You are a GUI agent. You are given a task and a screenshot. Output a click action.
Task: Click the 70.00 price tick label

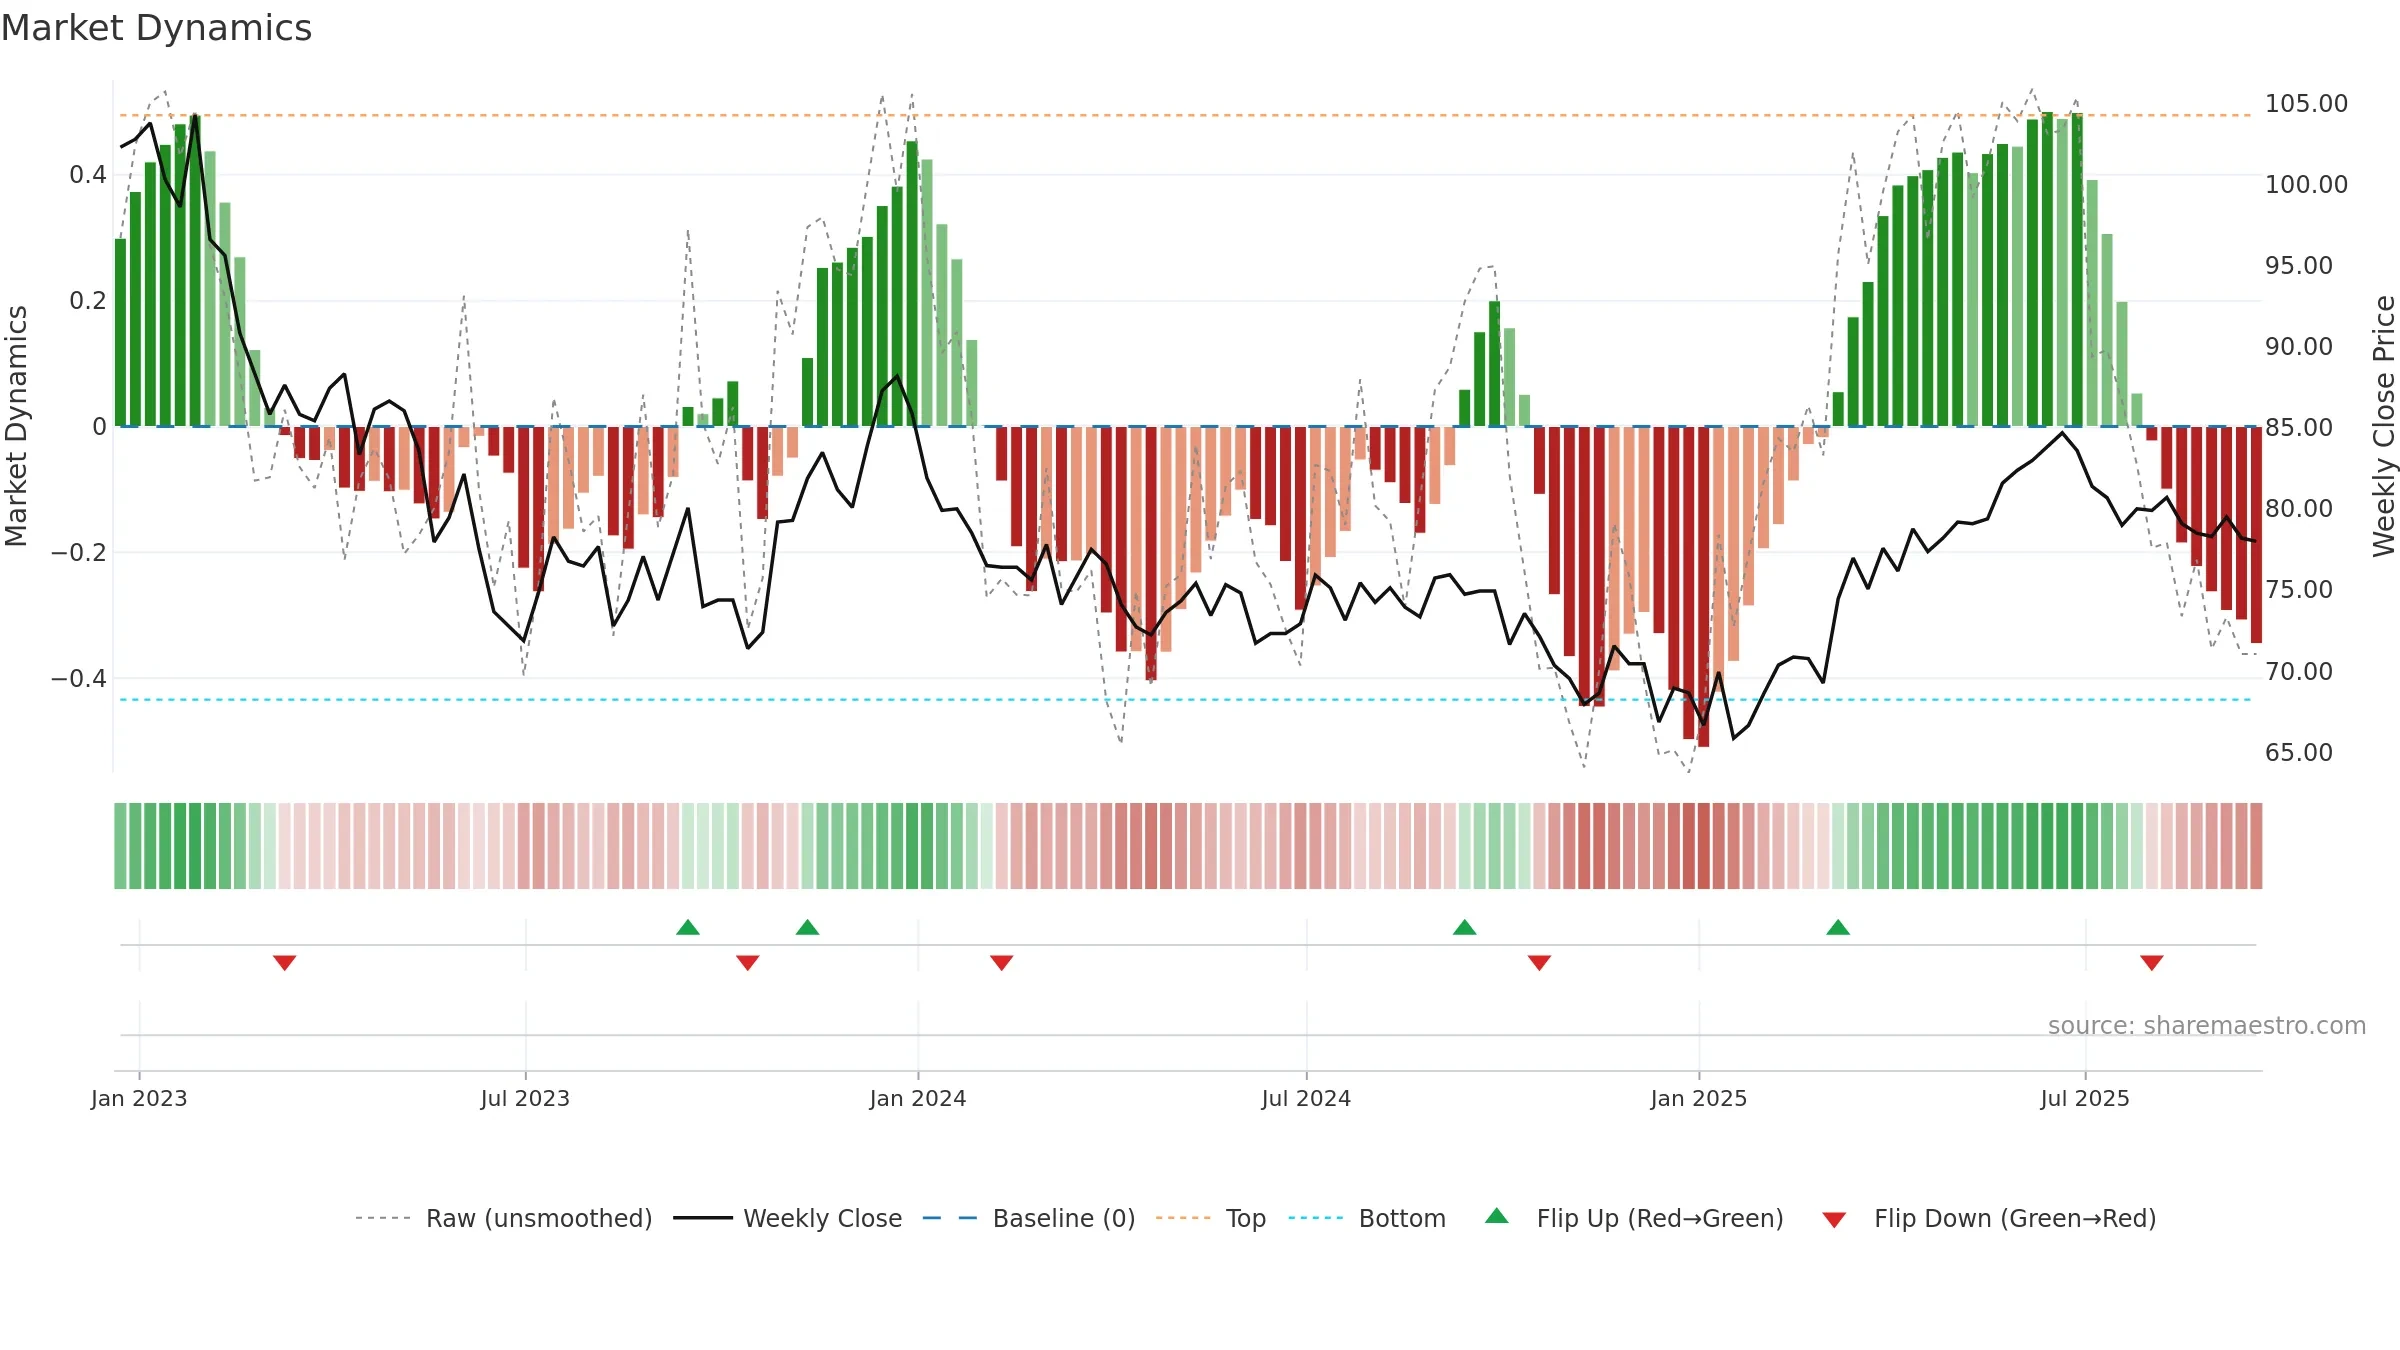point(2299,672)
